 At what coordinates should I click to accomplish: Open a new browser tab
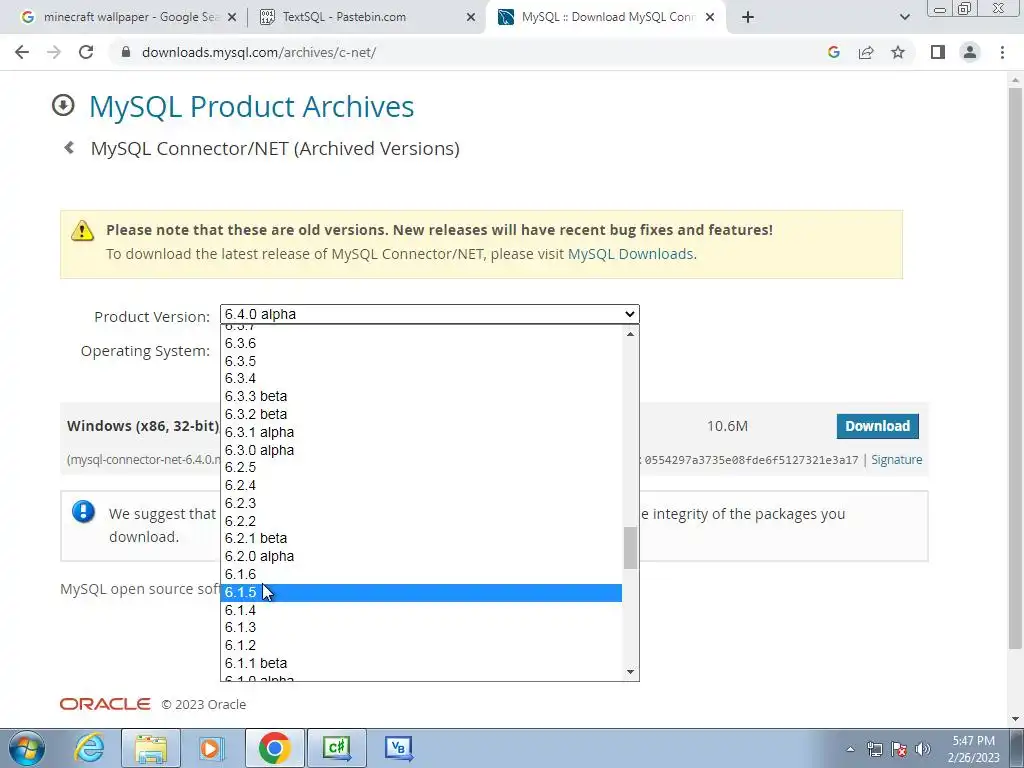coord(748,17)
